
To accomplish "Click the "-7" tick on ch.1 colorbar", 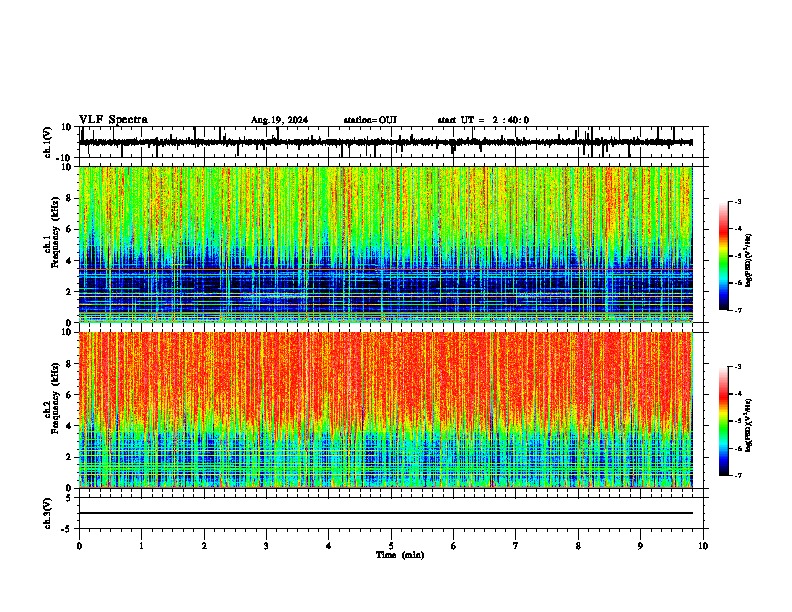I will [x=738, y=310].
